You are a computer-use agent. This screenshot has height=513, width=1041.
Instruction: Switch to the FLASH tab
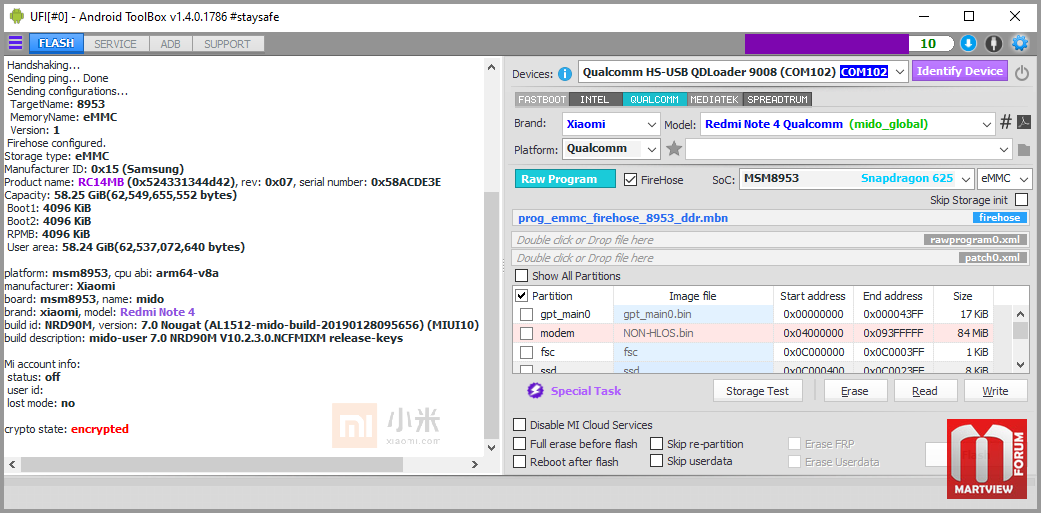[x=56, y=44]
